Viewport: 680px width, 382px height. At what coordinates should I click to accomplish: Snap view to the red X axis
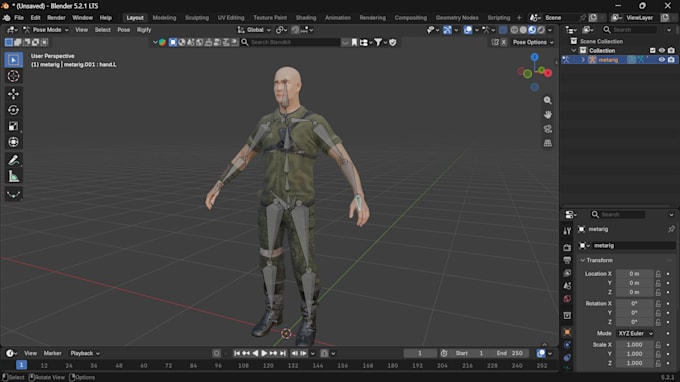click(548, 73)
